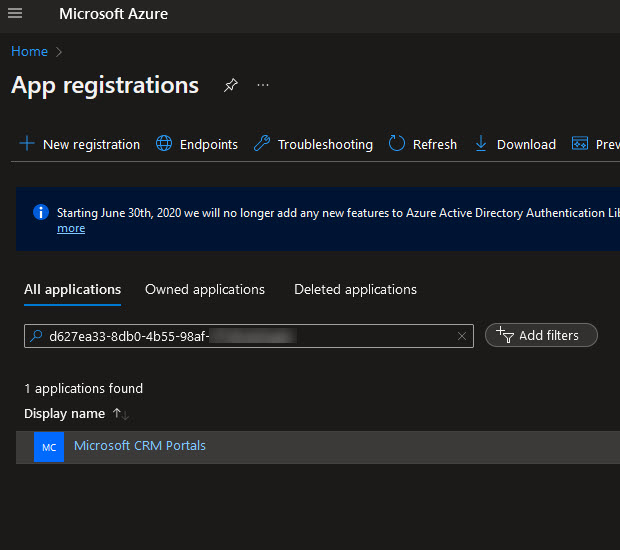The height and width of the screenshot is (550, 620).
Task: Click the application ID search field
Action: click(249, 336)
